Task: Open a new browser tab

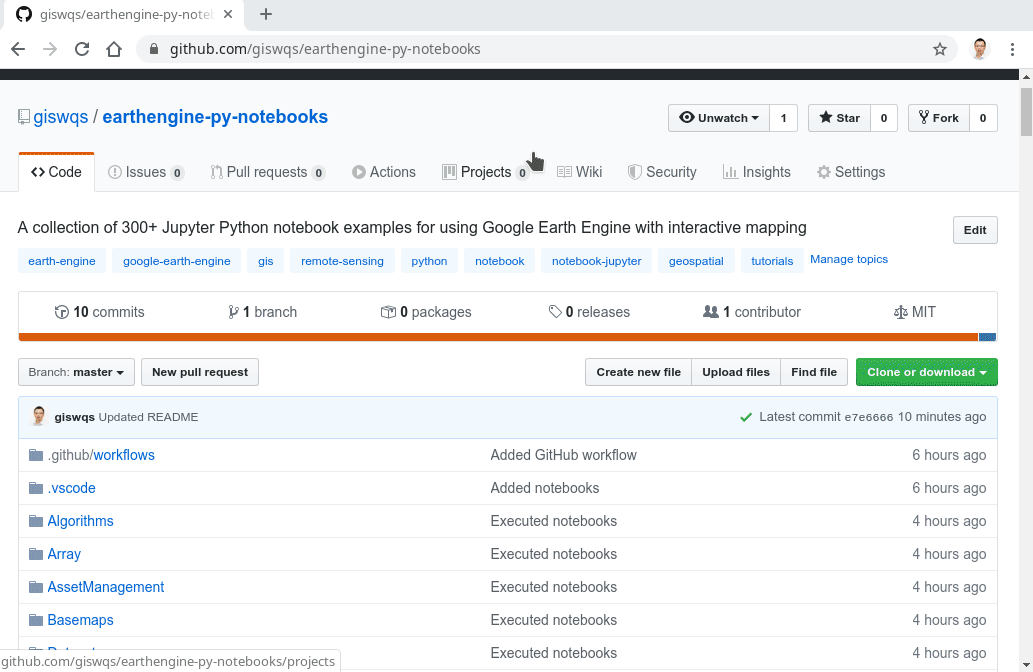Action: pos(266,15)
